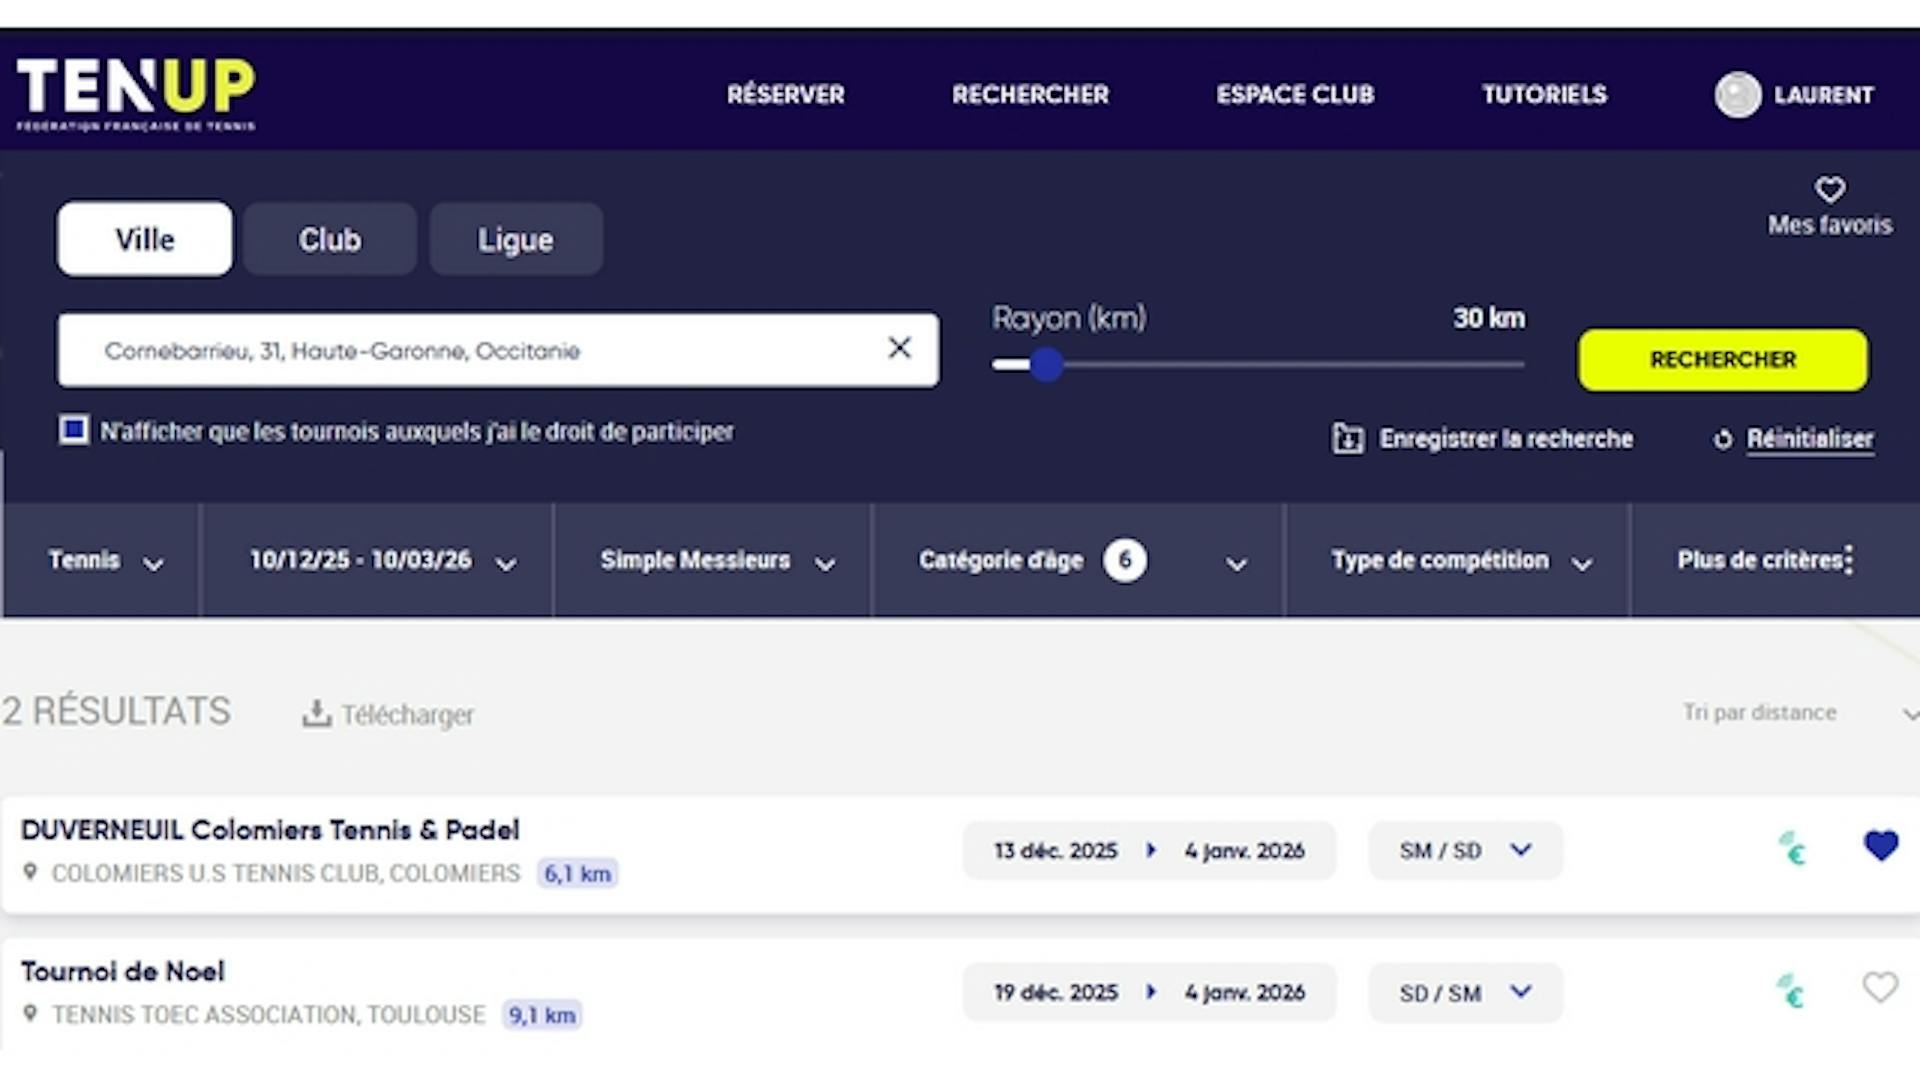Click the Enregistrer la recherche save icon
Image resolution: width=1920 pixels, height=1080 pixels.
coord(1347,438)
